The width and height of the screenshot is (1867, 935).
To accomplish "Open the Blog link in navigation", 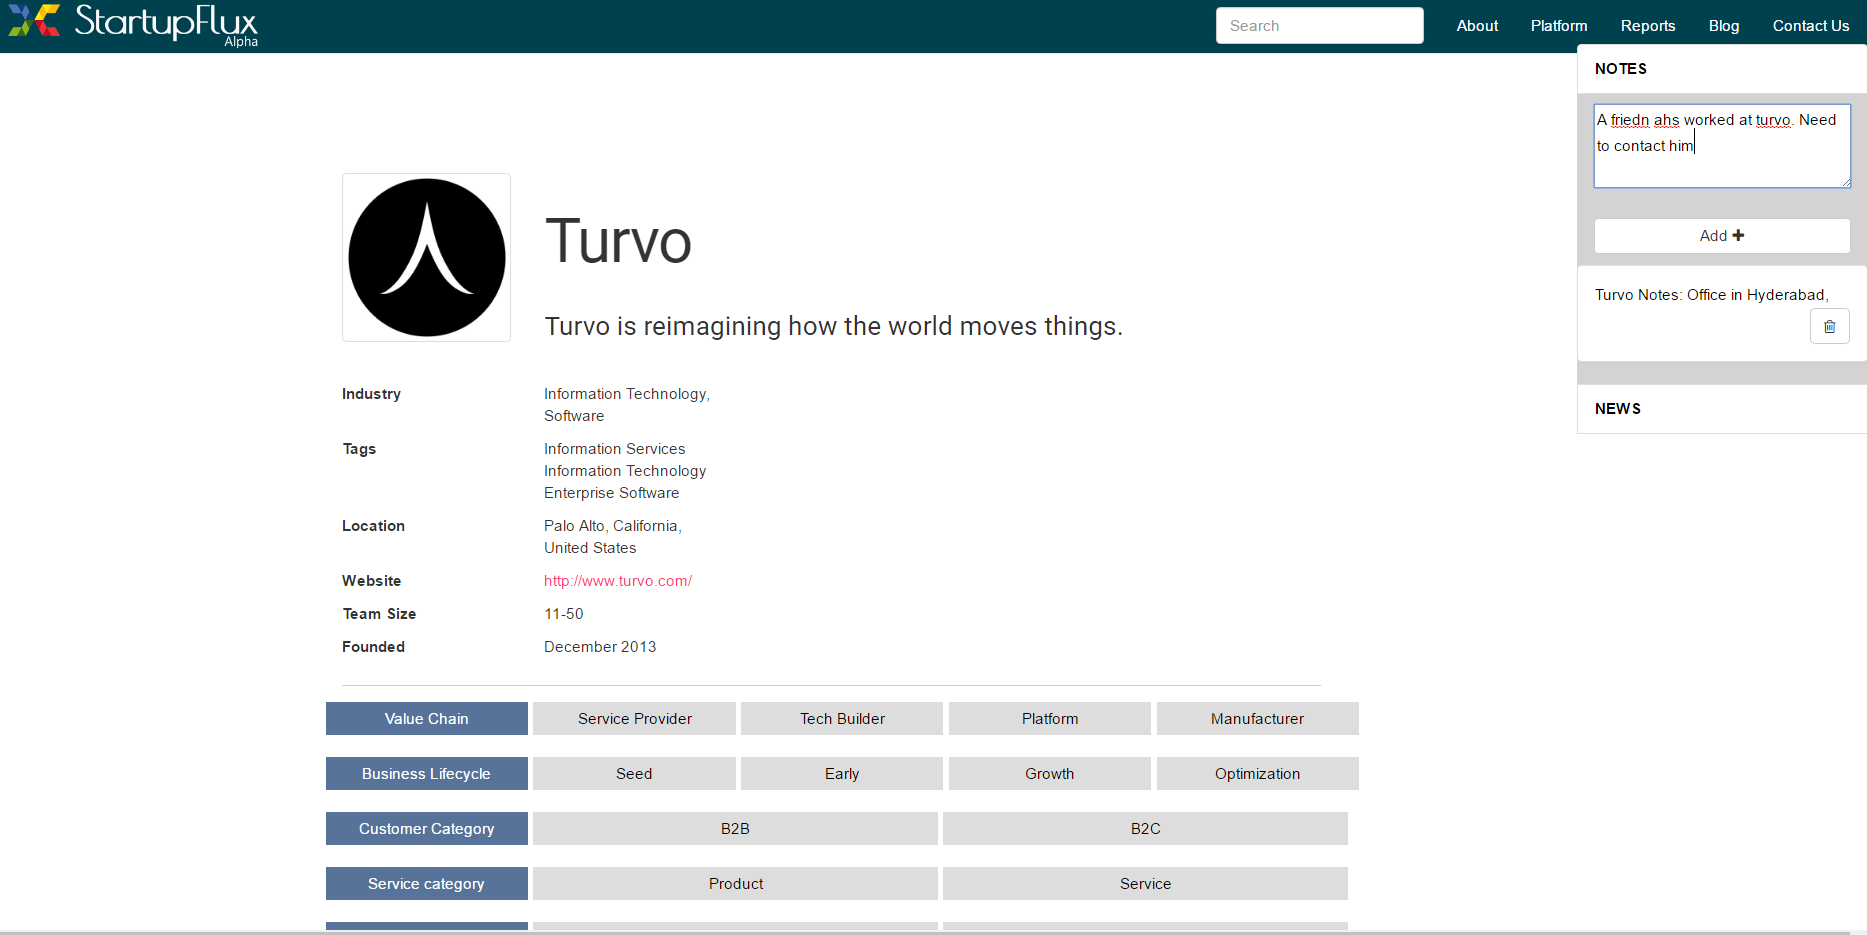I will click(1723, 26).
